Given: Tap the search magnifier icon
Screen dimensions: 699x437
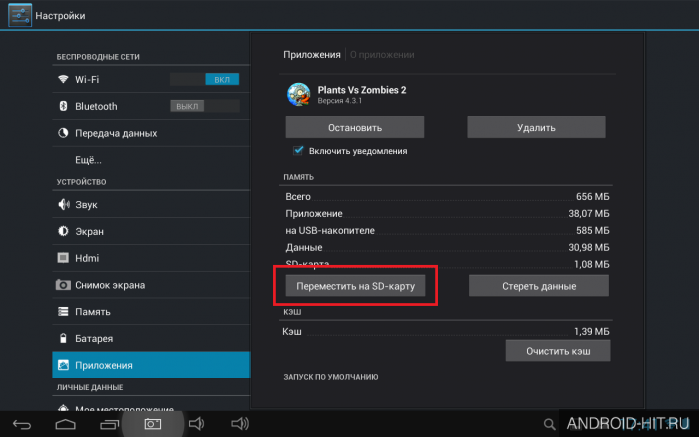Looking at the screenshot, I should [x=549, y=424].
